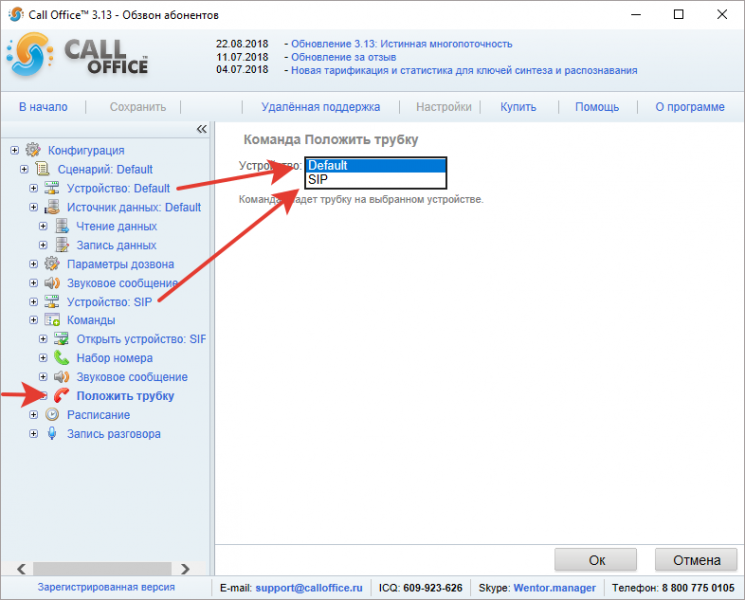Click the Источник данных: Default database icon
745x600 pixels.
[52, 207]
